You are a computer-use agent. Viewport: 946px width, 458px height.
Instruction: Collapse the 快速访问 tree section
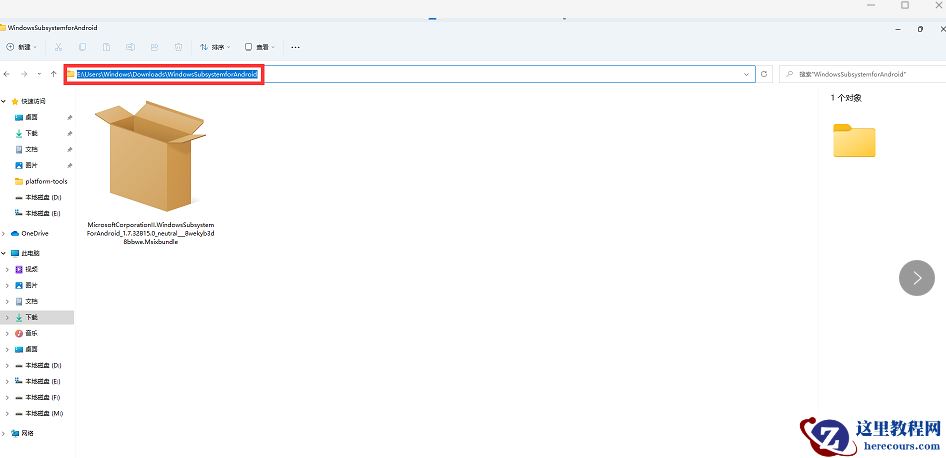[x=4, y=101]
